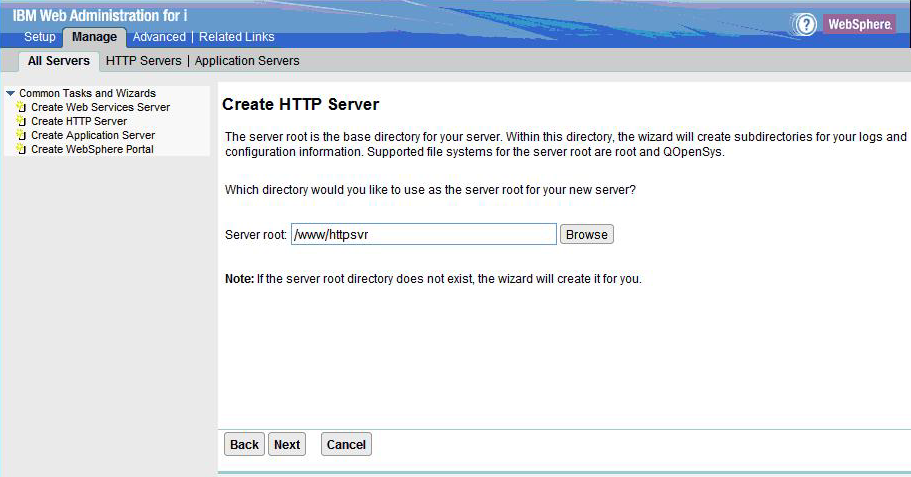Viewport: 911px width, 477px height.
Task: Click the wizard icon beside Create HTTP Server
Action: pos(21,121)
